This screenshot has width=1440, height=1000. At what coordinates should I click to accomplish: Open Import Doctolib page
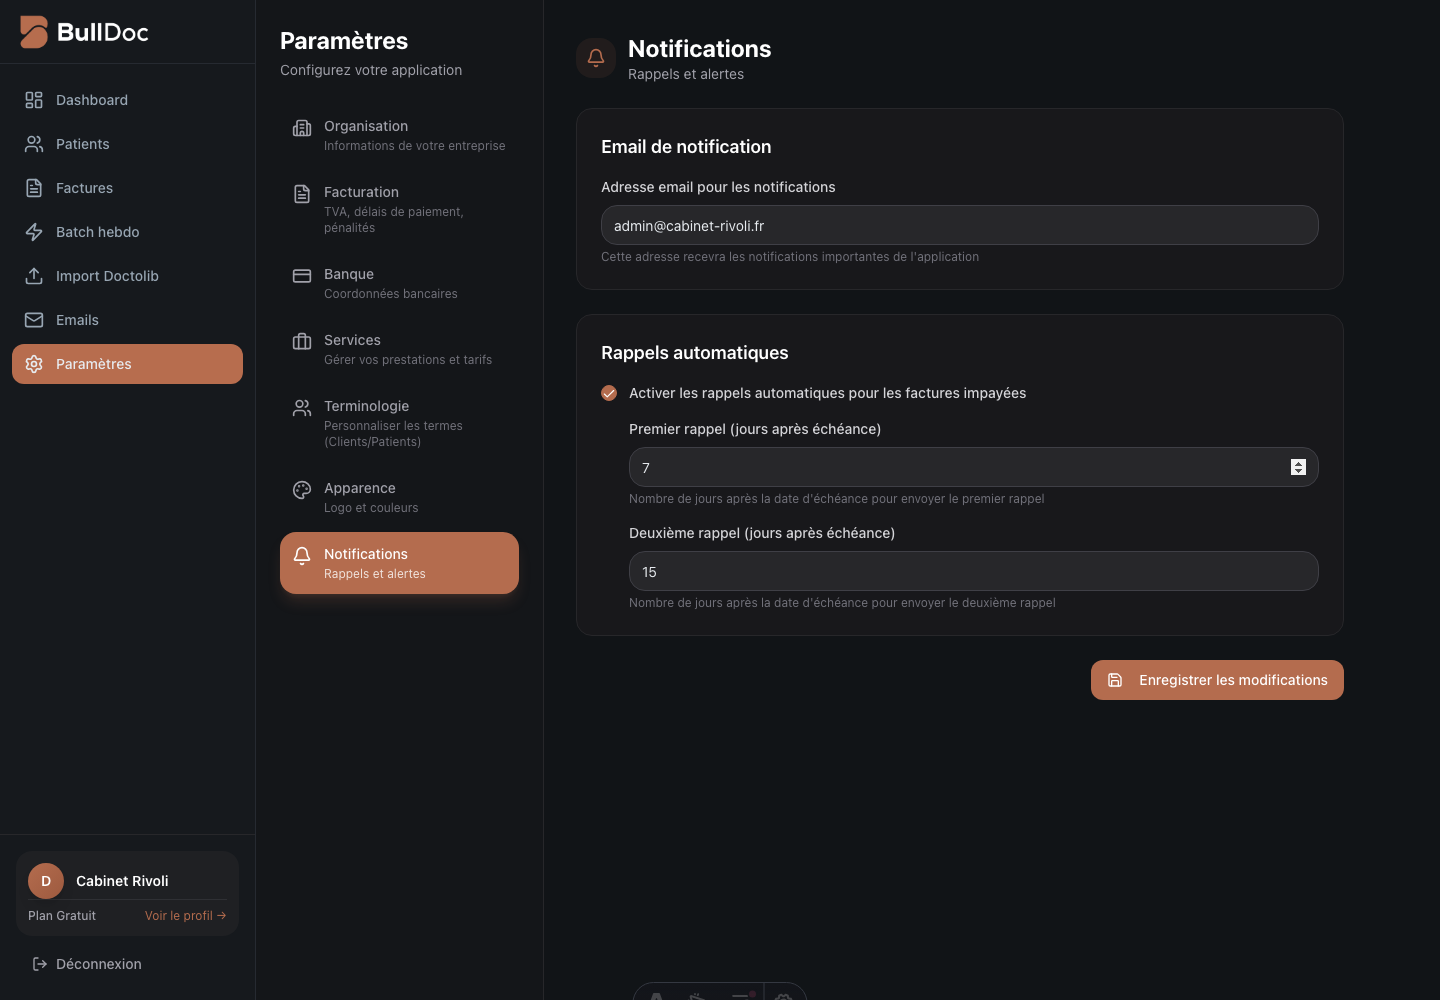127,276
